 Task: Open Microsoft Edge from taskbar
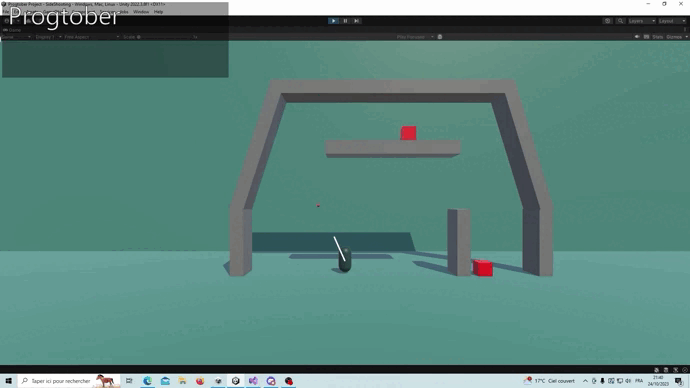147,381
